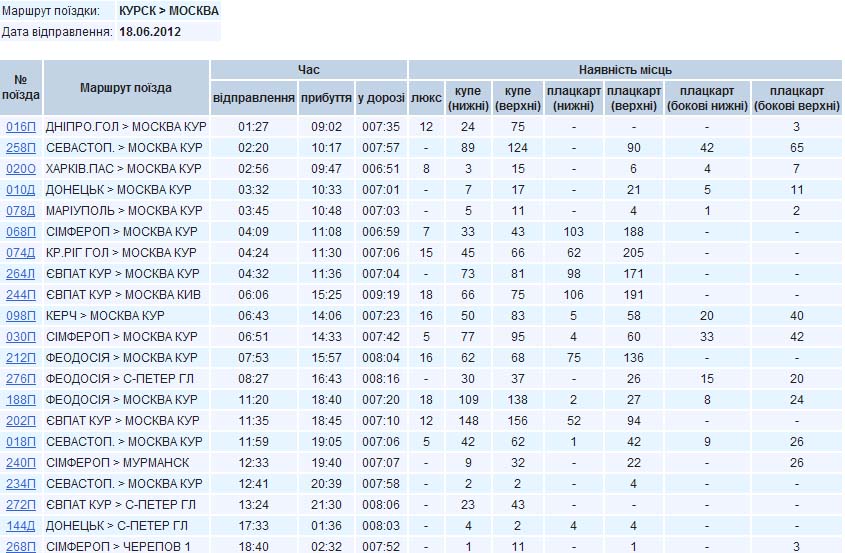
Task: Click train 098П from Kerch
Action: tap(21, 316)
